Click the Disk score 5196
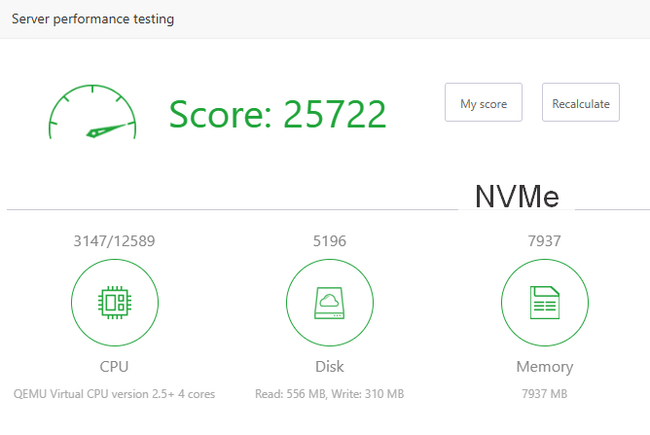Image resolution: width=650 pixels, height=435 pixels. (329, 241)
